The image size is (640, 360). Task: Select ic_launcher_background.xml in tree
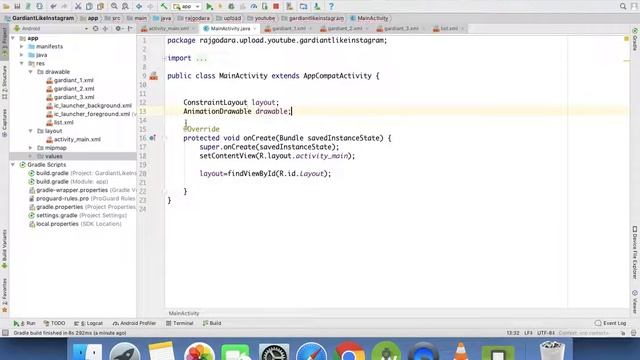tap(93, 106)
